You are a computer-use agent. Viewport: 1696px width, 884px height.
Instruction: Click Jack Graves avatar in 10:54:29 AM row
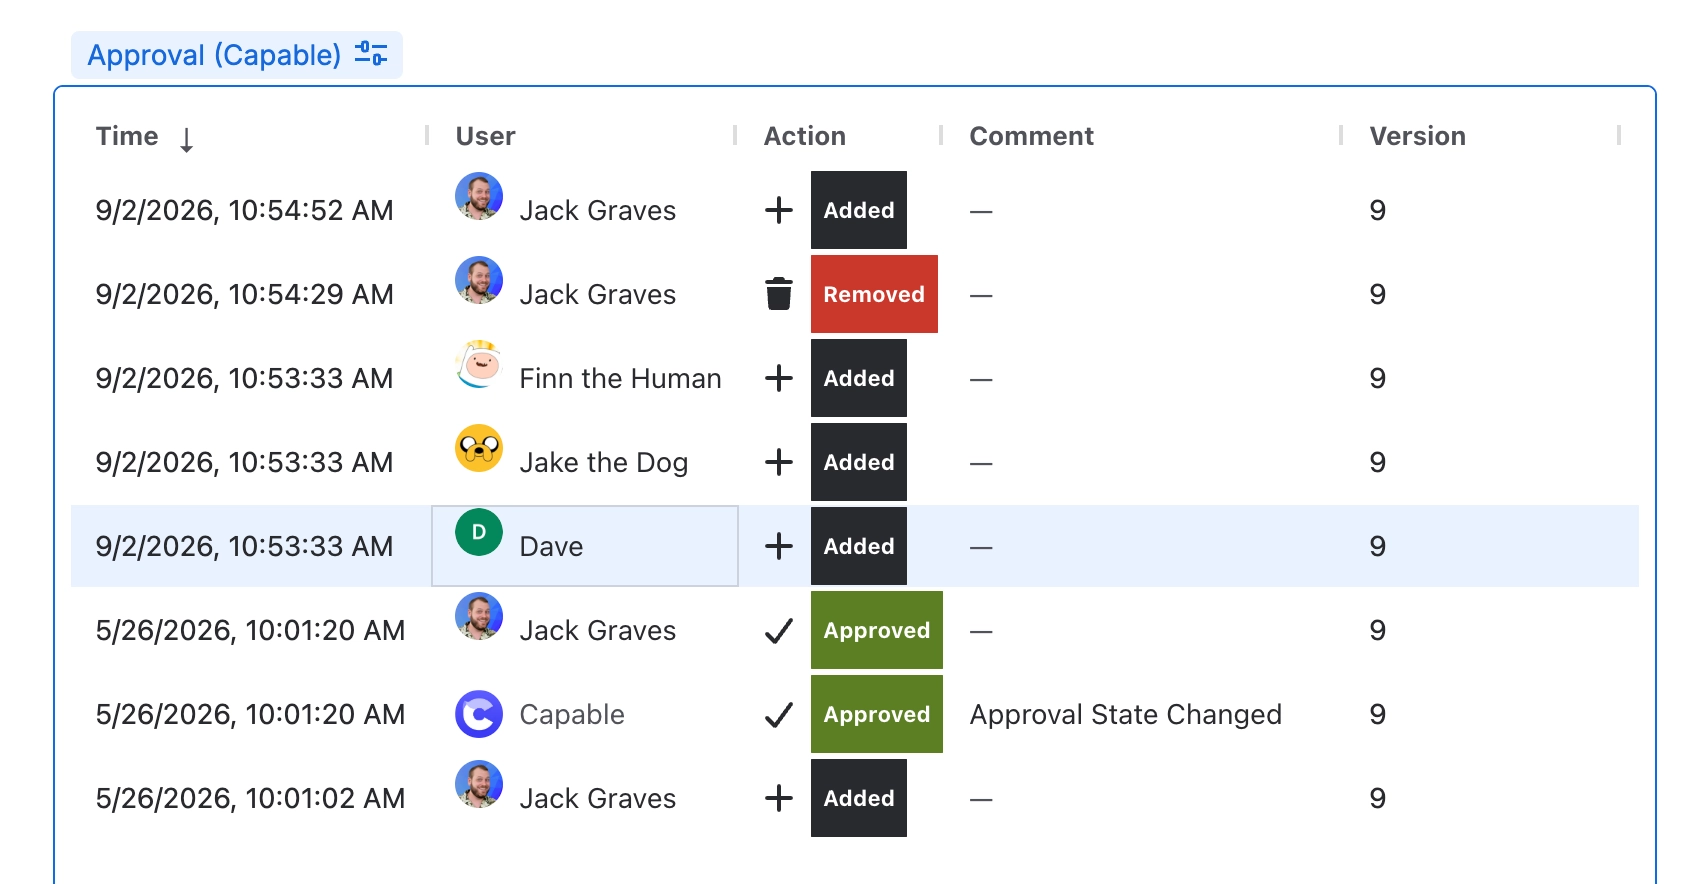tap(479, 280)
